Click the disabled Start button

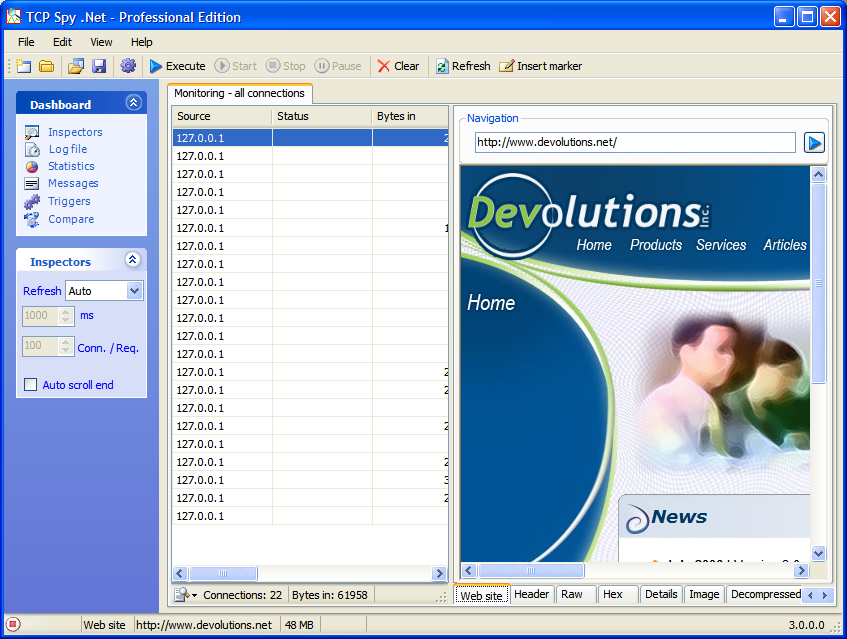[236, 66]
